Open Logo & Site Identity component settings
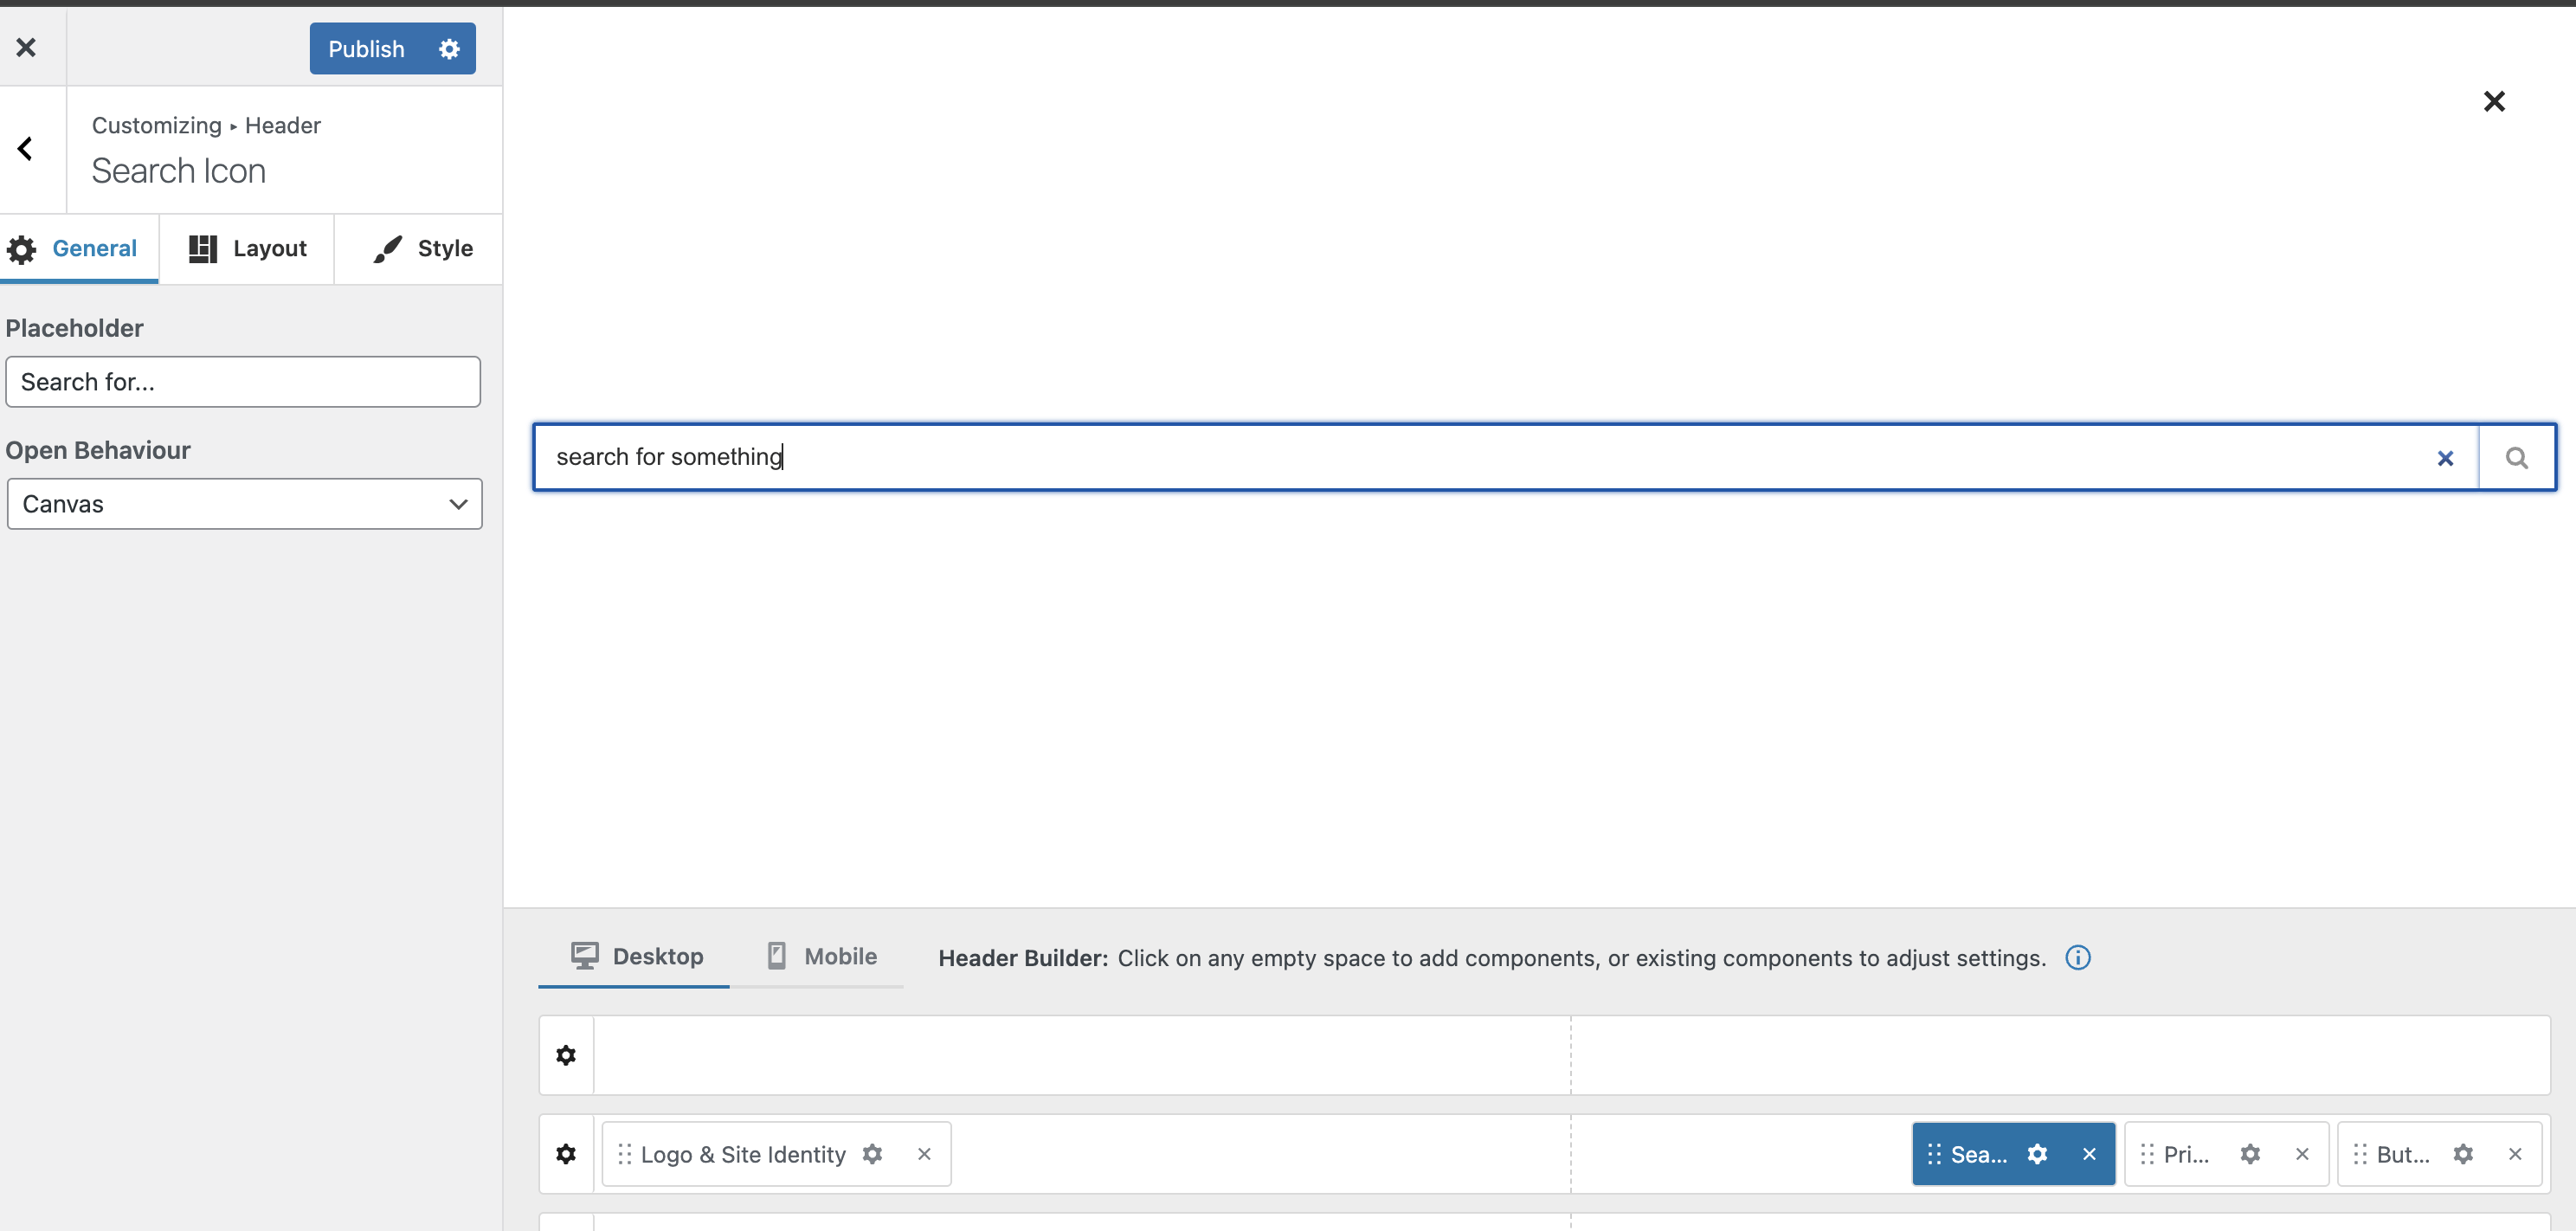This screenshot has height=1231, width=2576. [872, 1154]
